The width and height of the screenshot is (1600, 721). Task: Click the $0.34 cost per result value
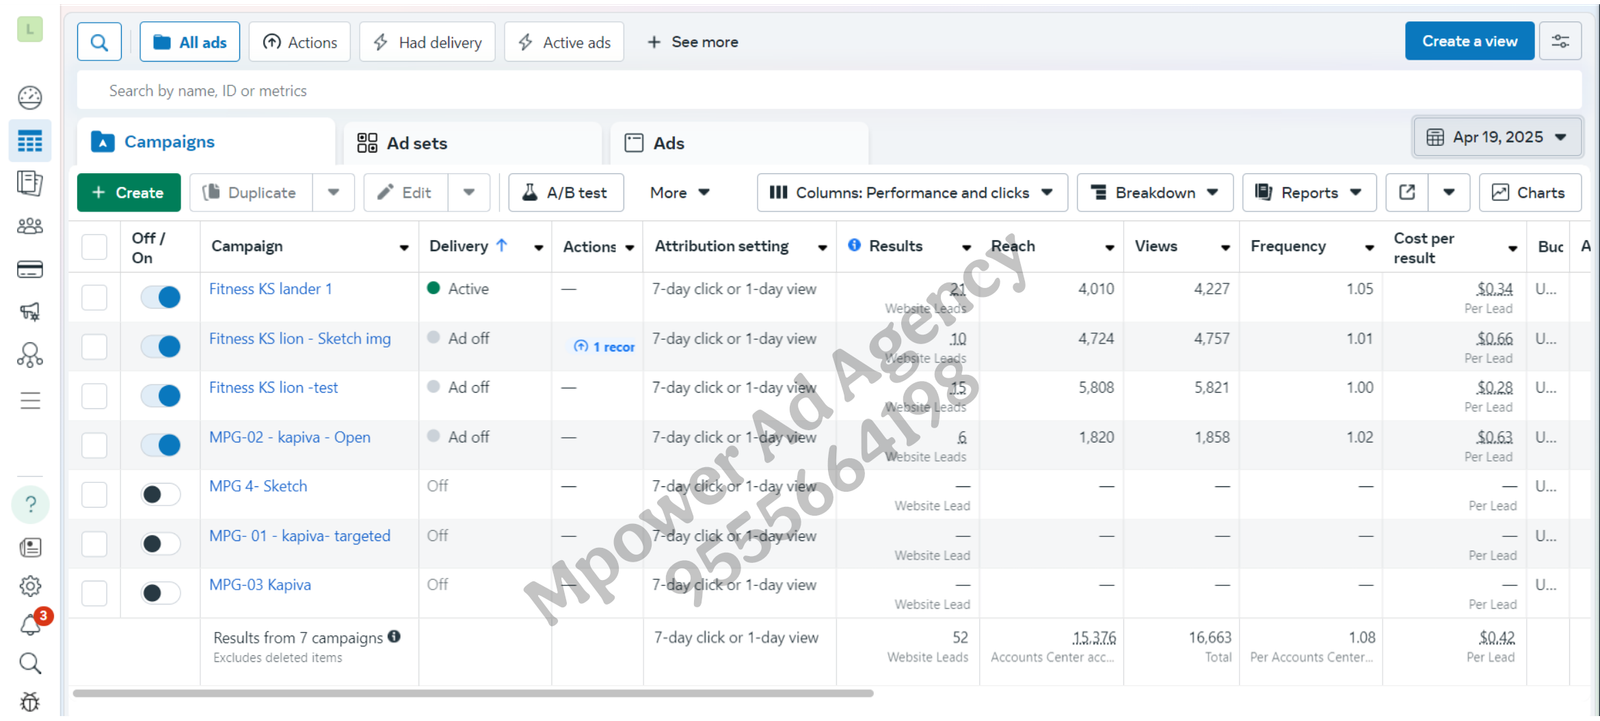(1495, 288)
